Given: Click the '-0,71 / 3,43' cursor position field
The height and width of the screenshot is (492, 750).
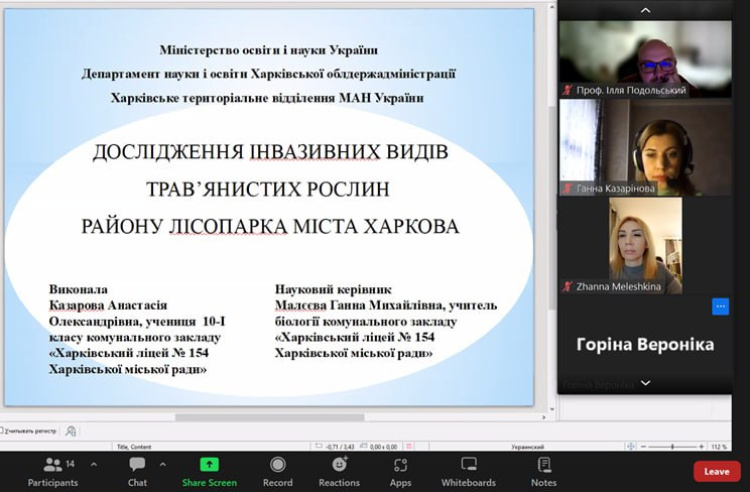Looking at the screenshot, I should [335, 447].
